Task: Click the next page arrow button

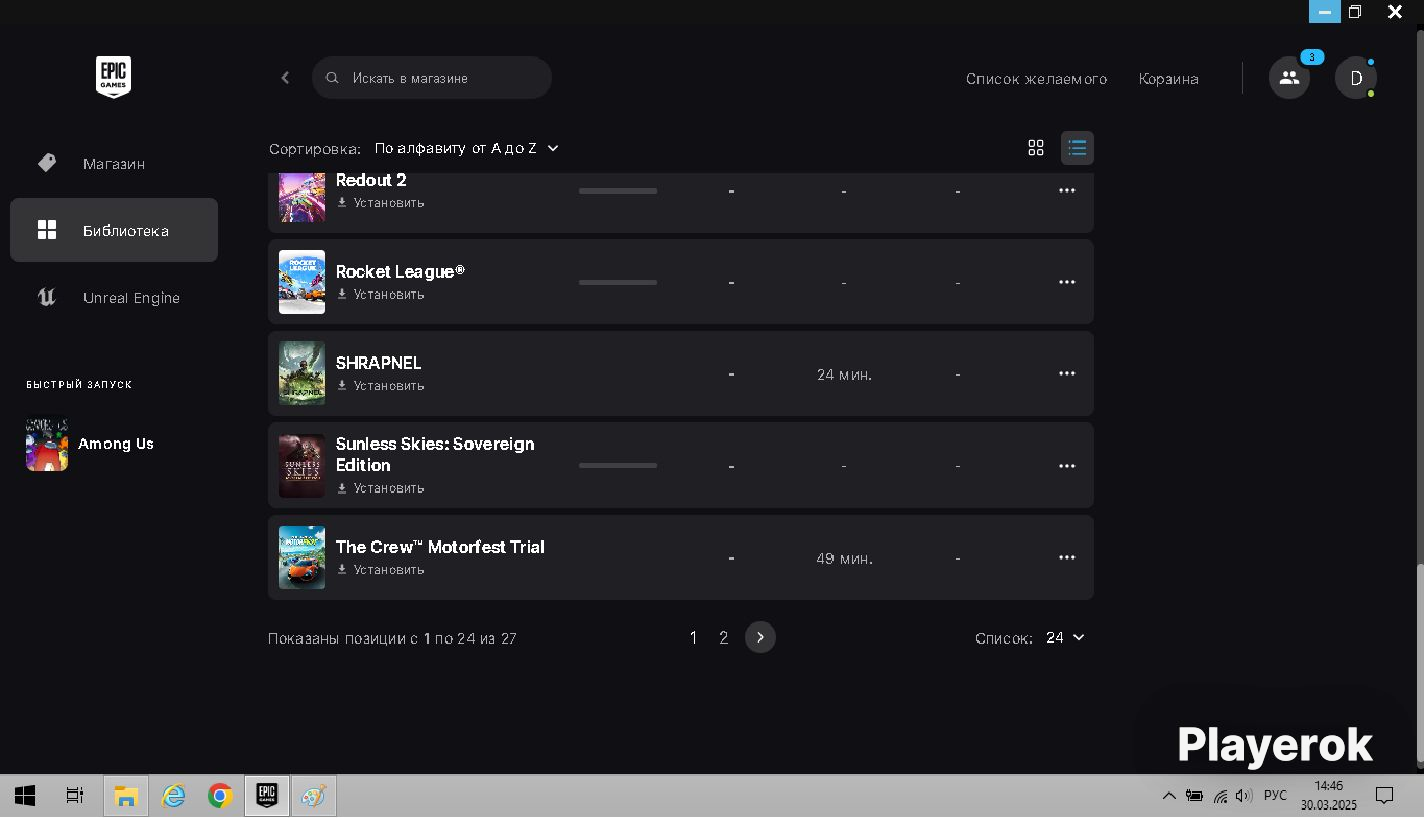Action: (x=760, y=638)
